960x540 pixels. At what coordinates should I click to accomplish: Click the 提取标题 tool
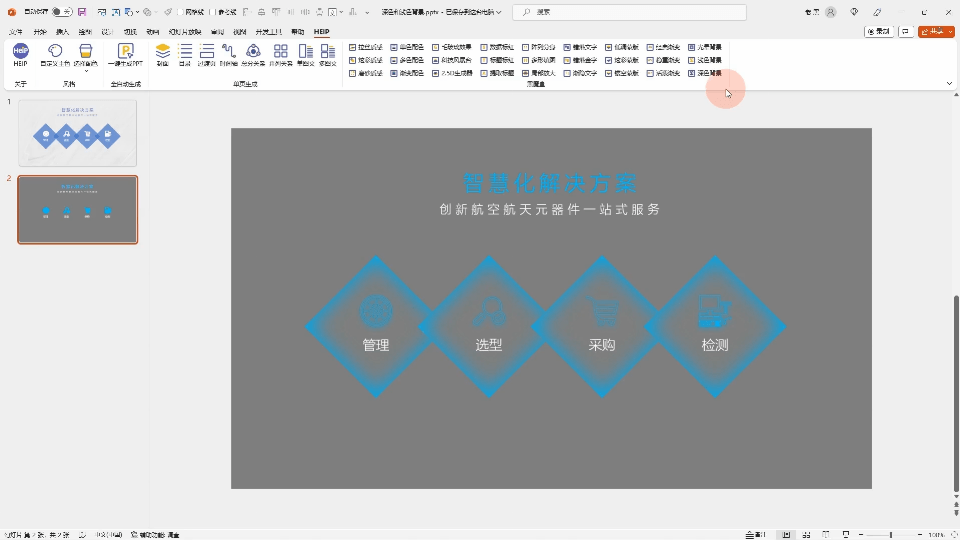click(x=497, y=73)
